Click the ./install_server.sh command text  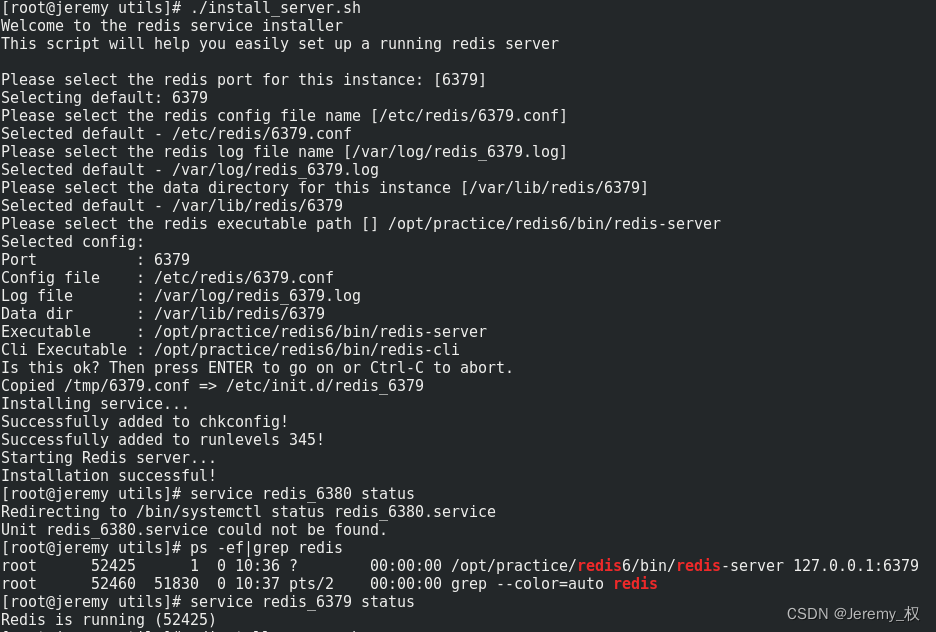click(275, 8)
